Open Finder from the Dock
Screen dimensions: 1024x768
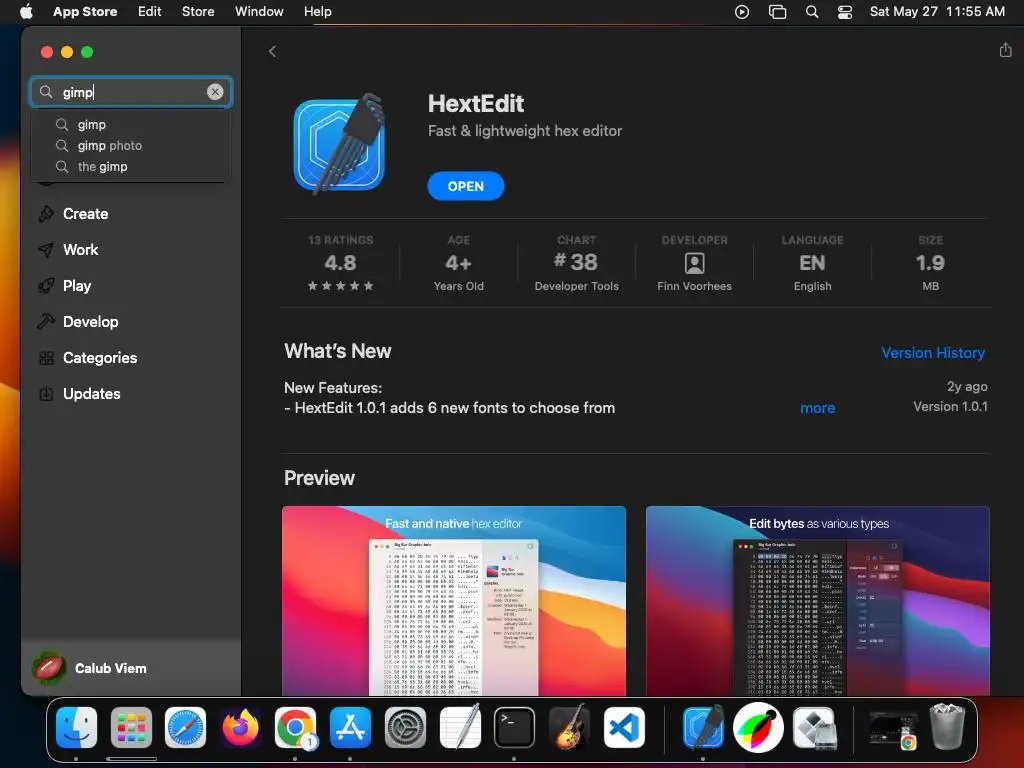[76, 727]
